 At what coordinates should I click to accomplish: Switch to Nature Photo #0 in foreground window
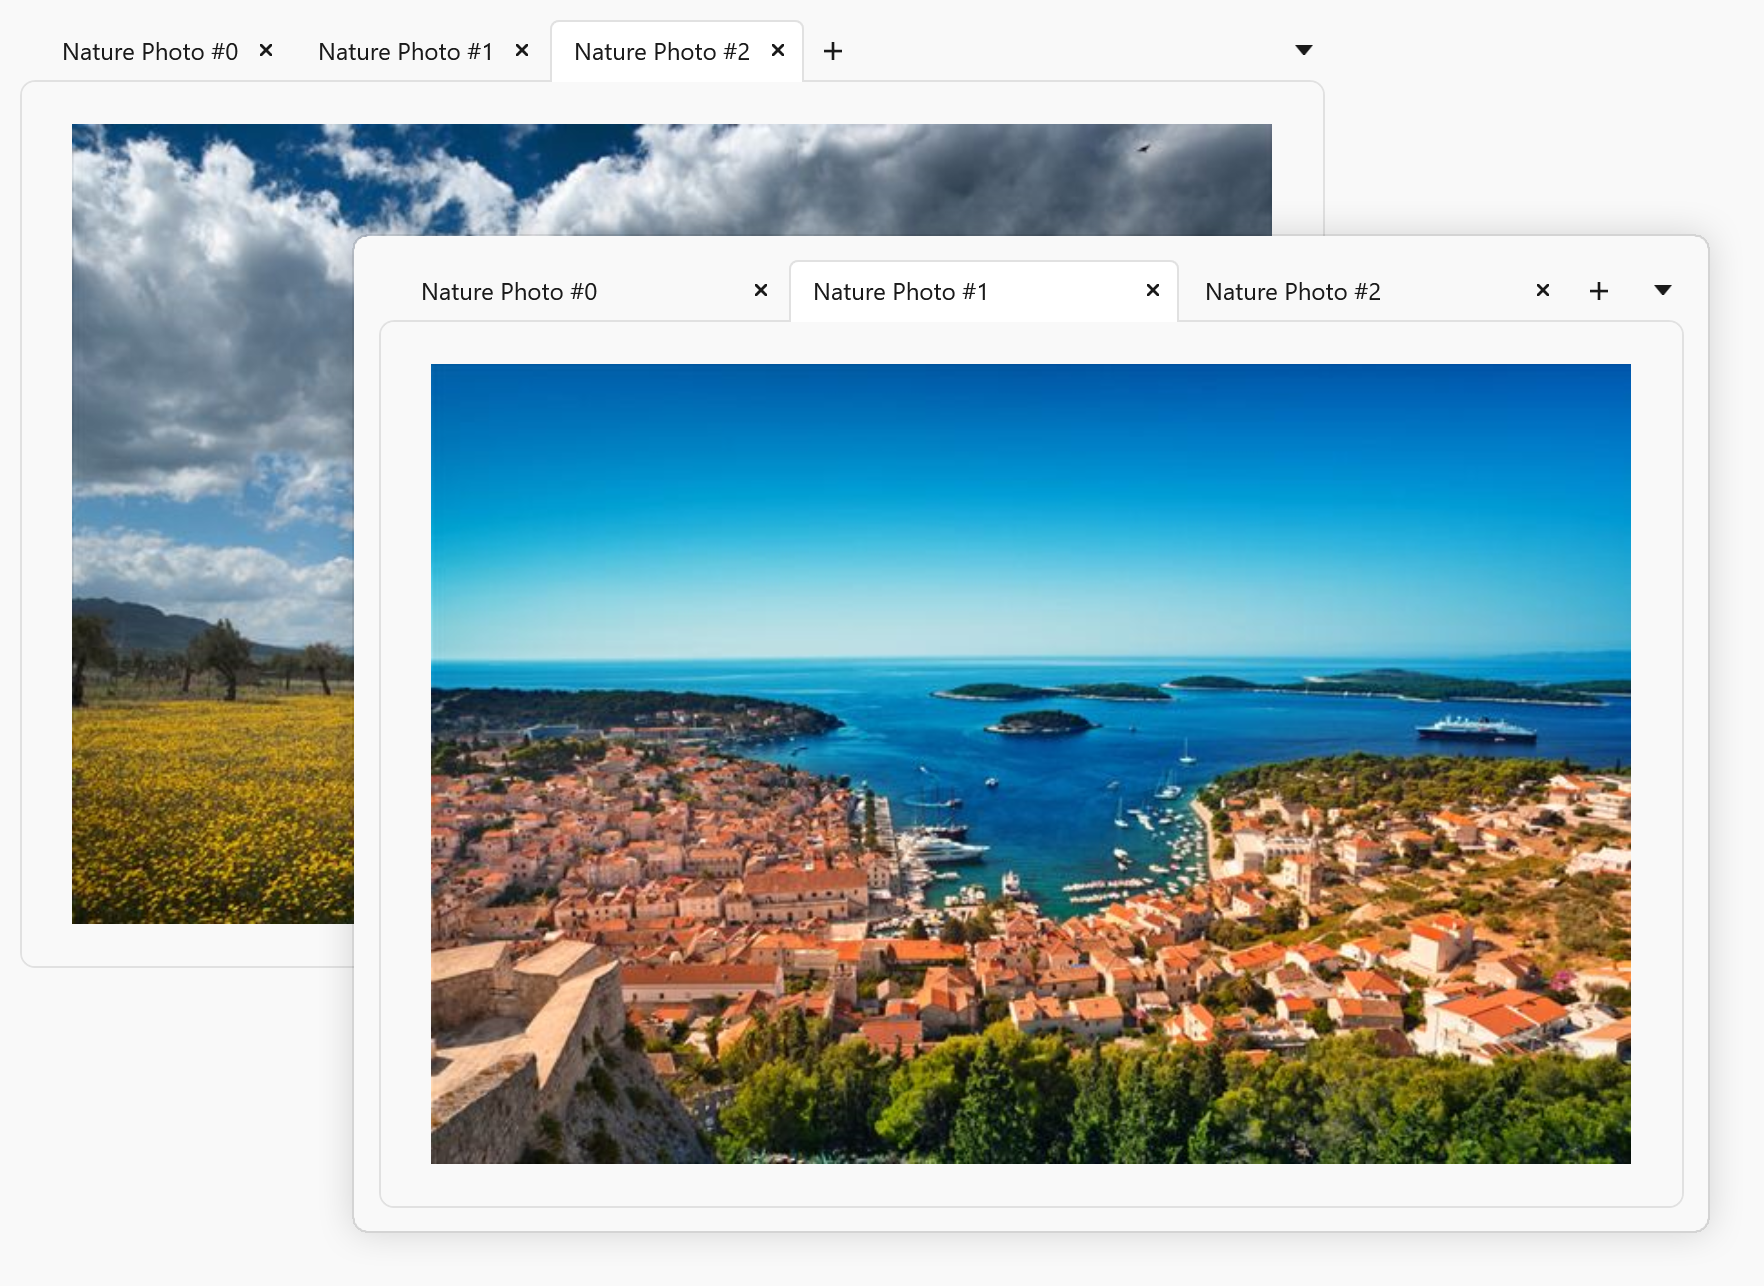[509, 292]
